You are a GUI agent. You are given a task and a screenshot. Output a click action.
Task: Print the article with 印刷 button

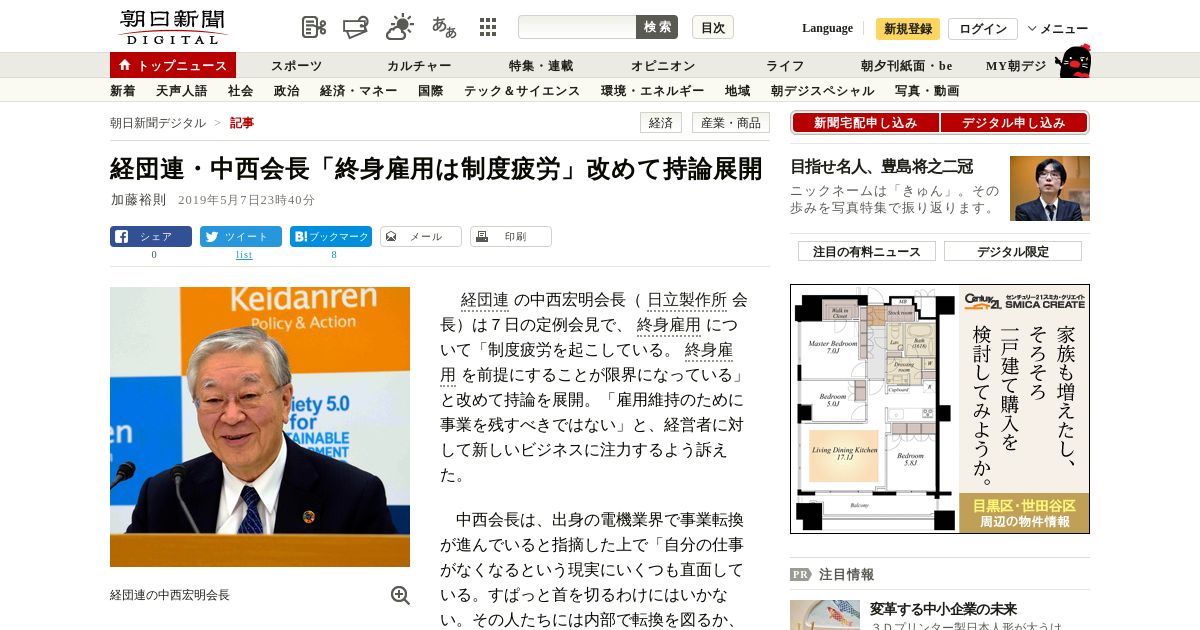click(x=511, y=237)
